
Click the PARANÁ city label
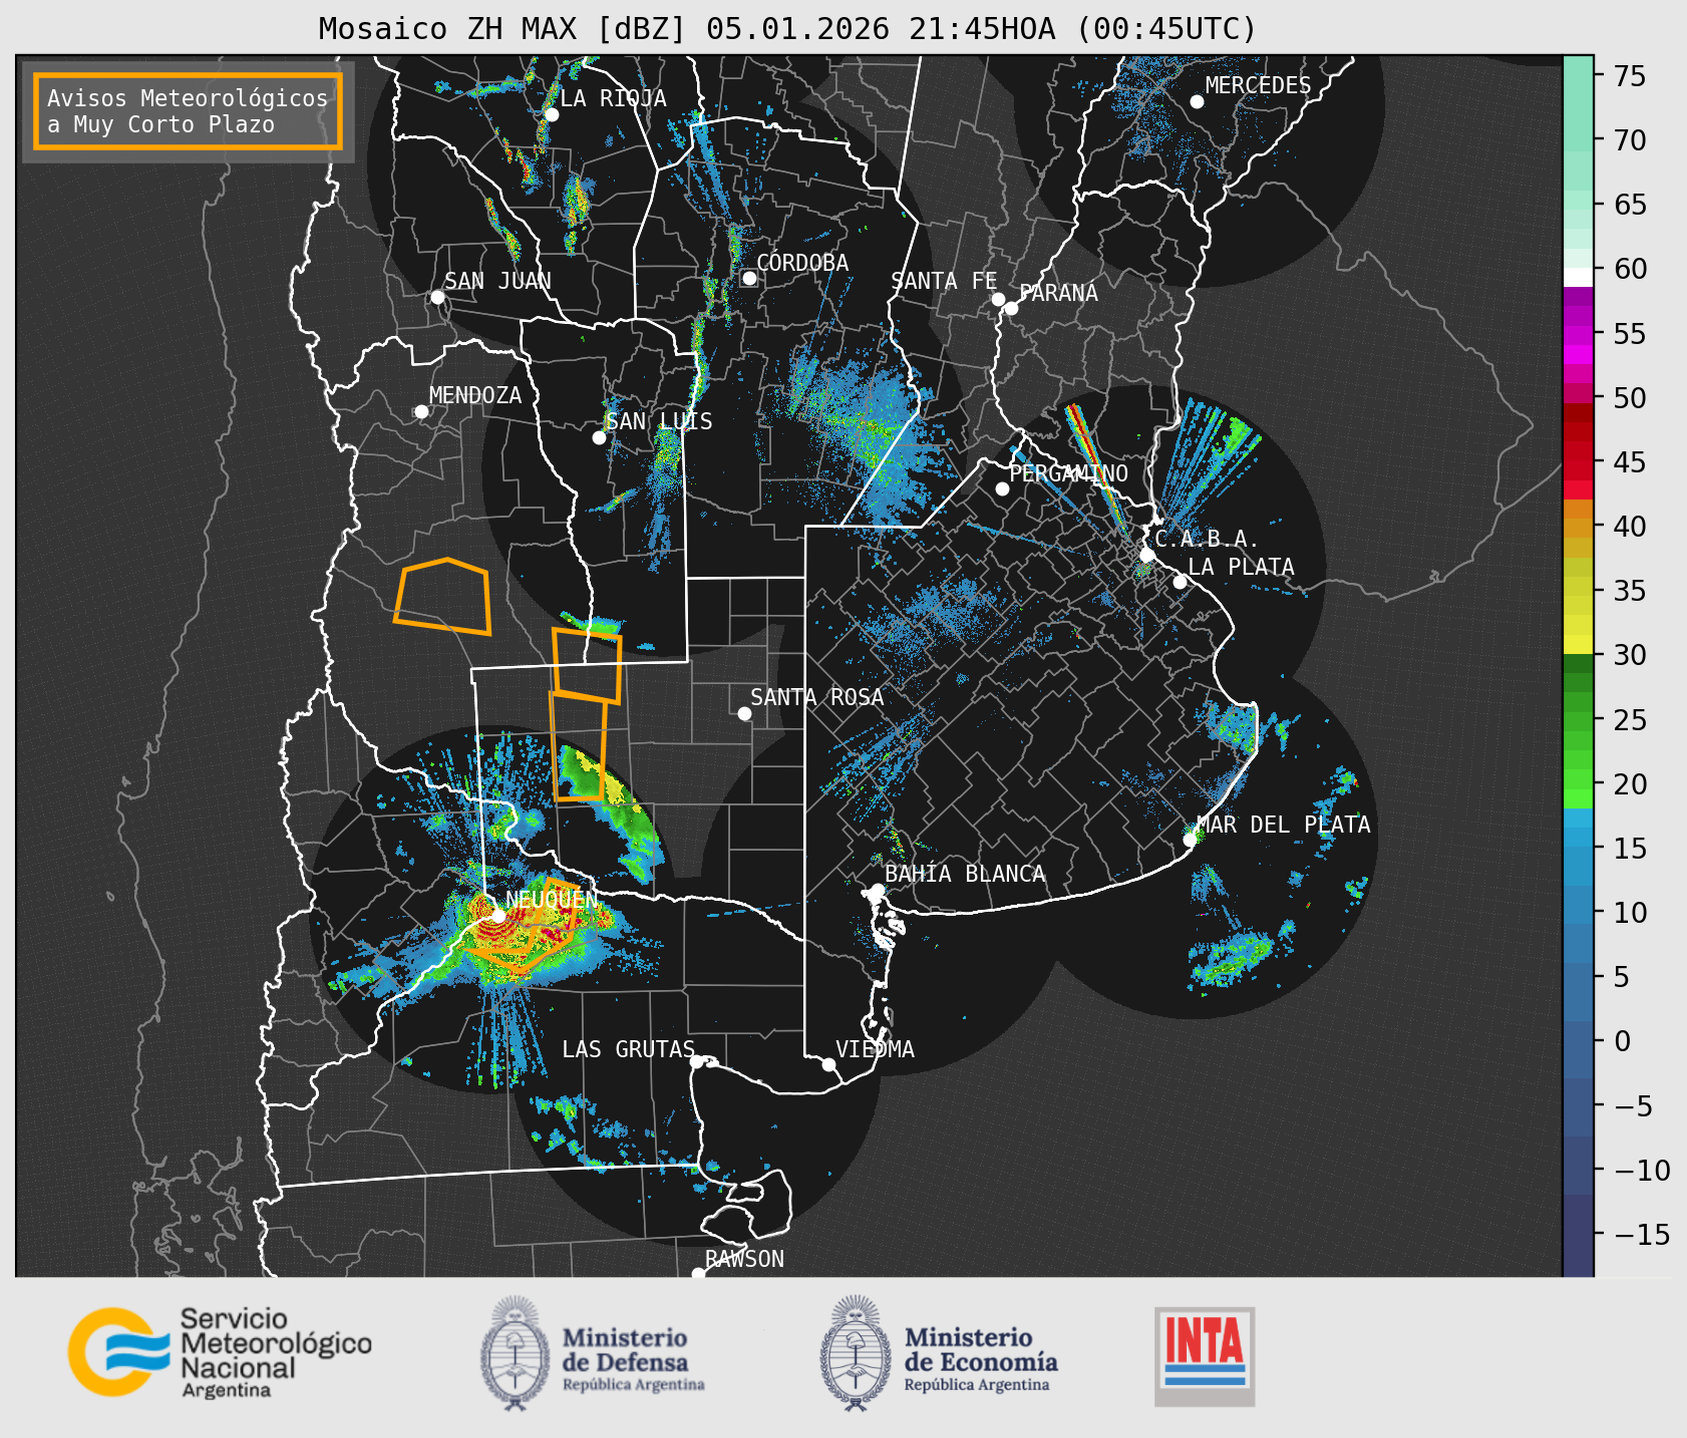1058,292
